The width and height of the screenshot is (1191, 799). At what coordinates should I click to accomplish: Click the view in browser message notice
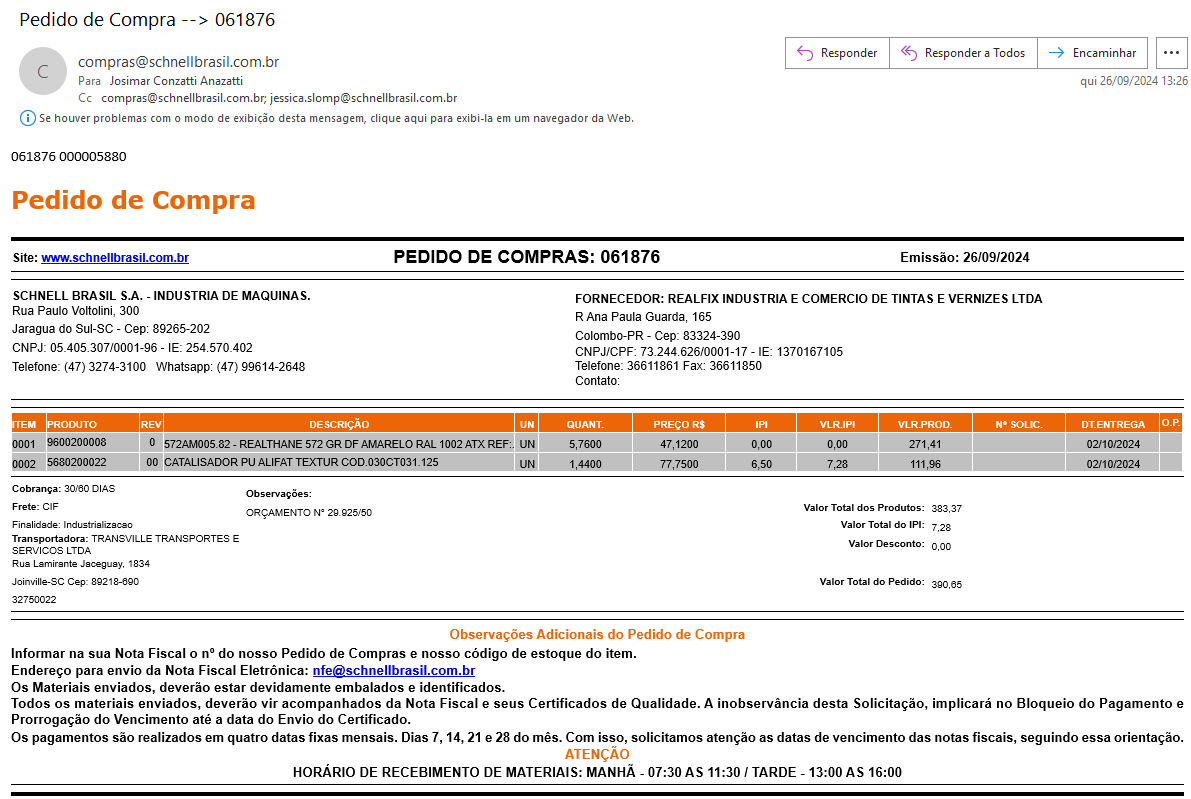[x=336, y=118]
